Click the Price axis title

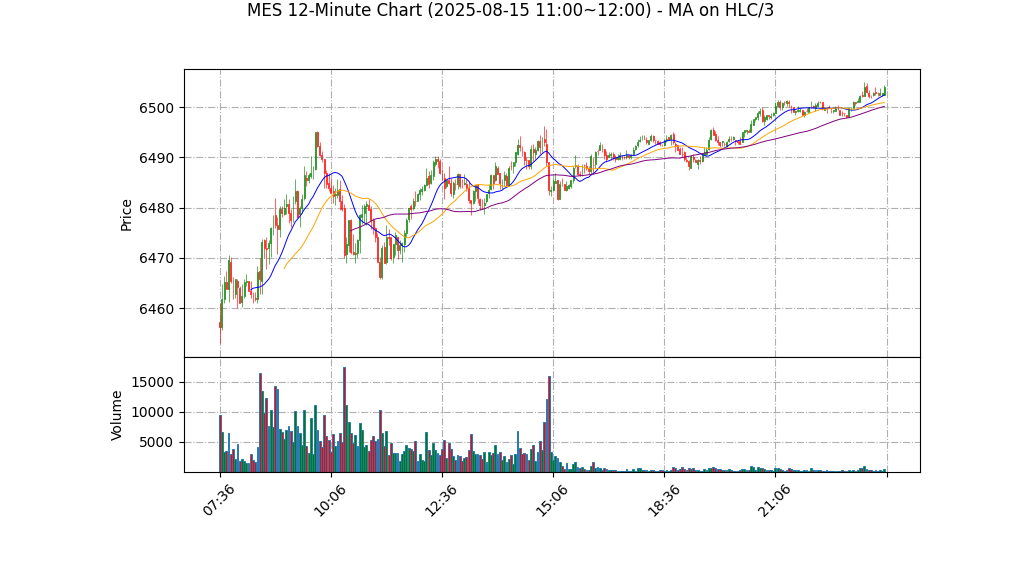pos(126,215)
